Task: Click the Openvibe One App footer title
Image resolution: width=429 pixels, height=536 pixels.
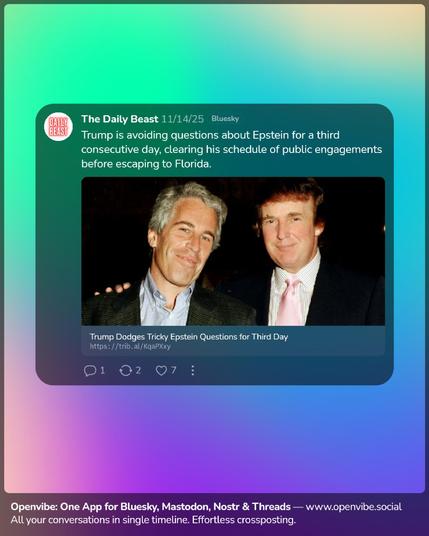Action: point(150,507)
